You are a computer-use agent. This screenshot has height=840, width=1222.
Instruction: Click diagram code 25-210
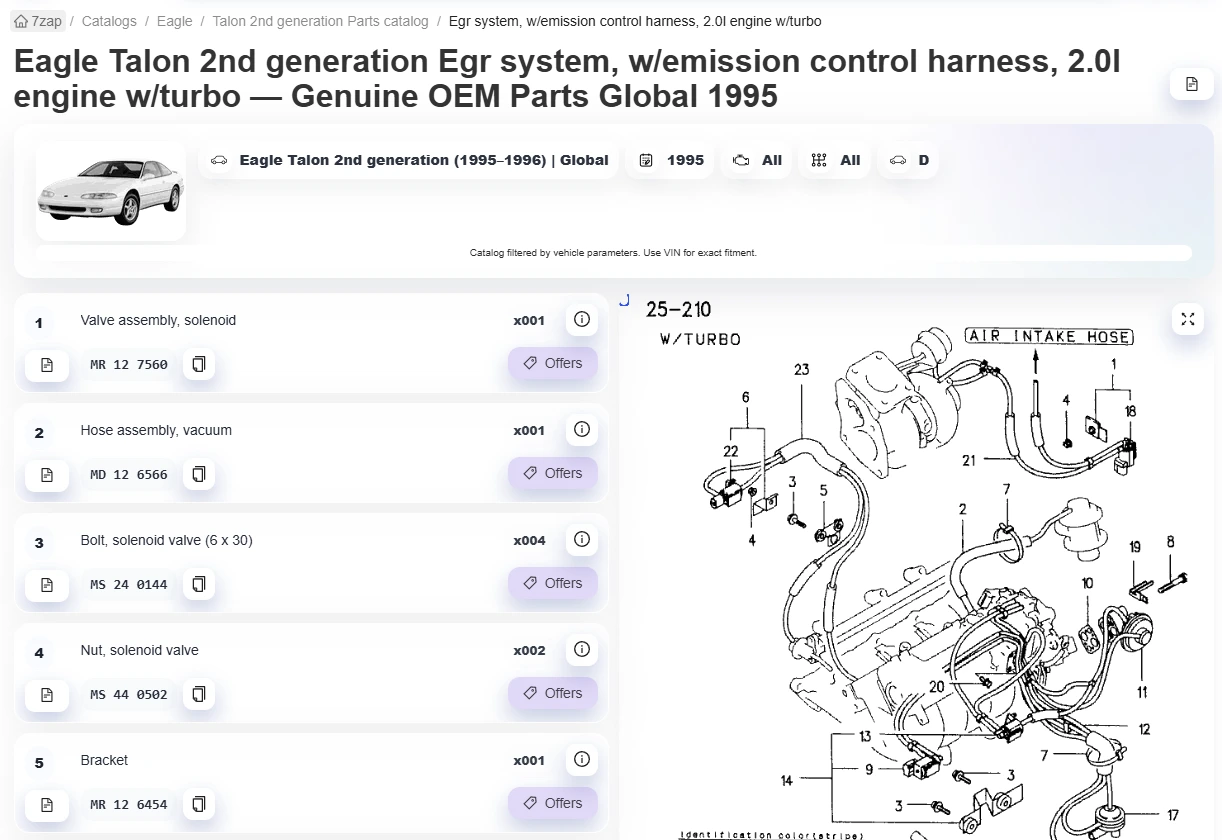679,309
